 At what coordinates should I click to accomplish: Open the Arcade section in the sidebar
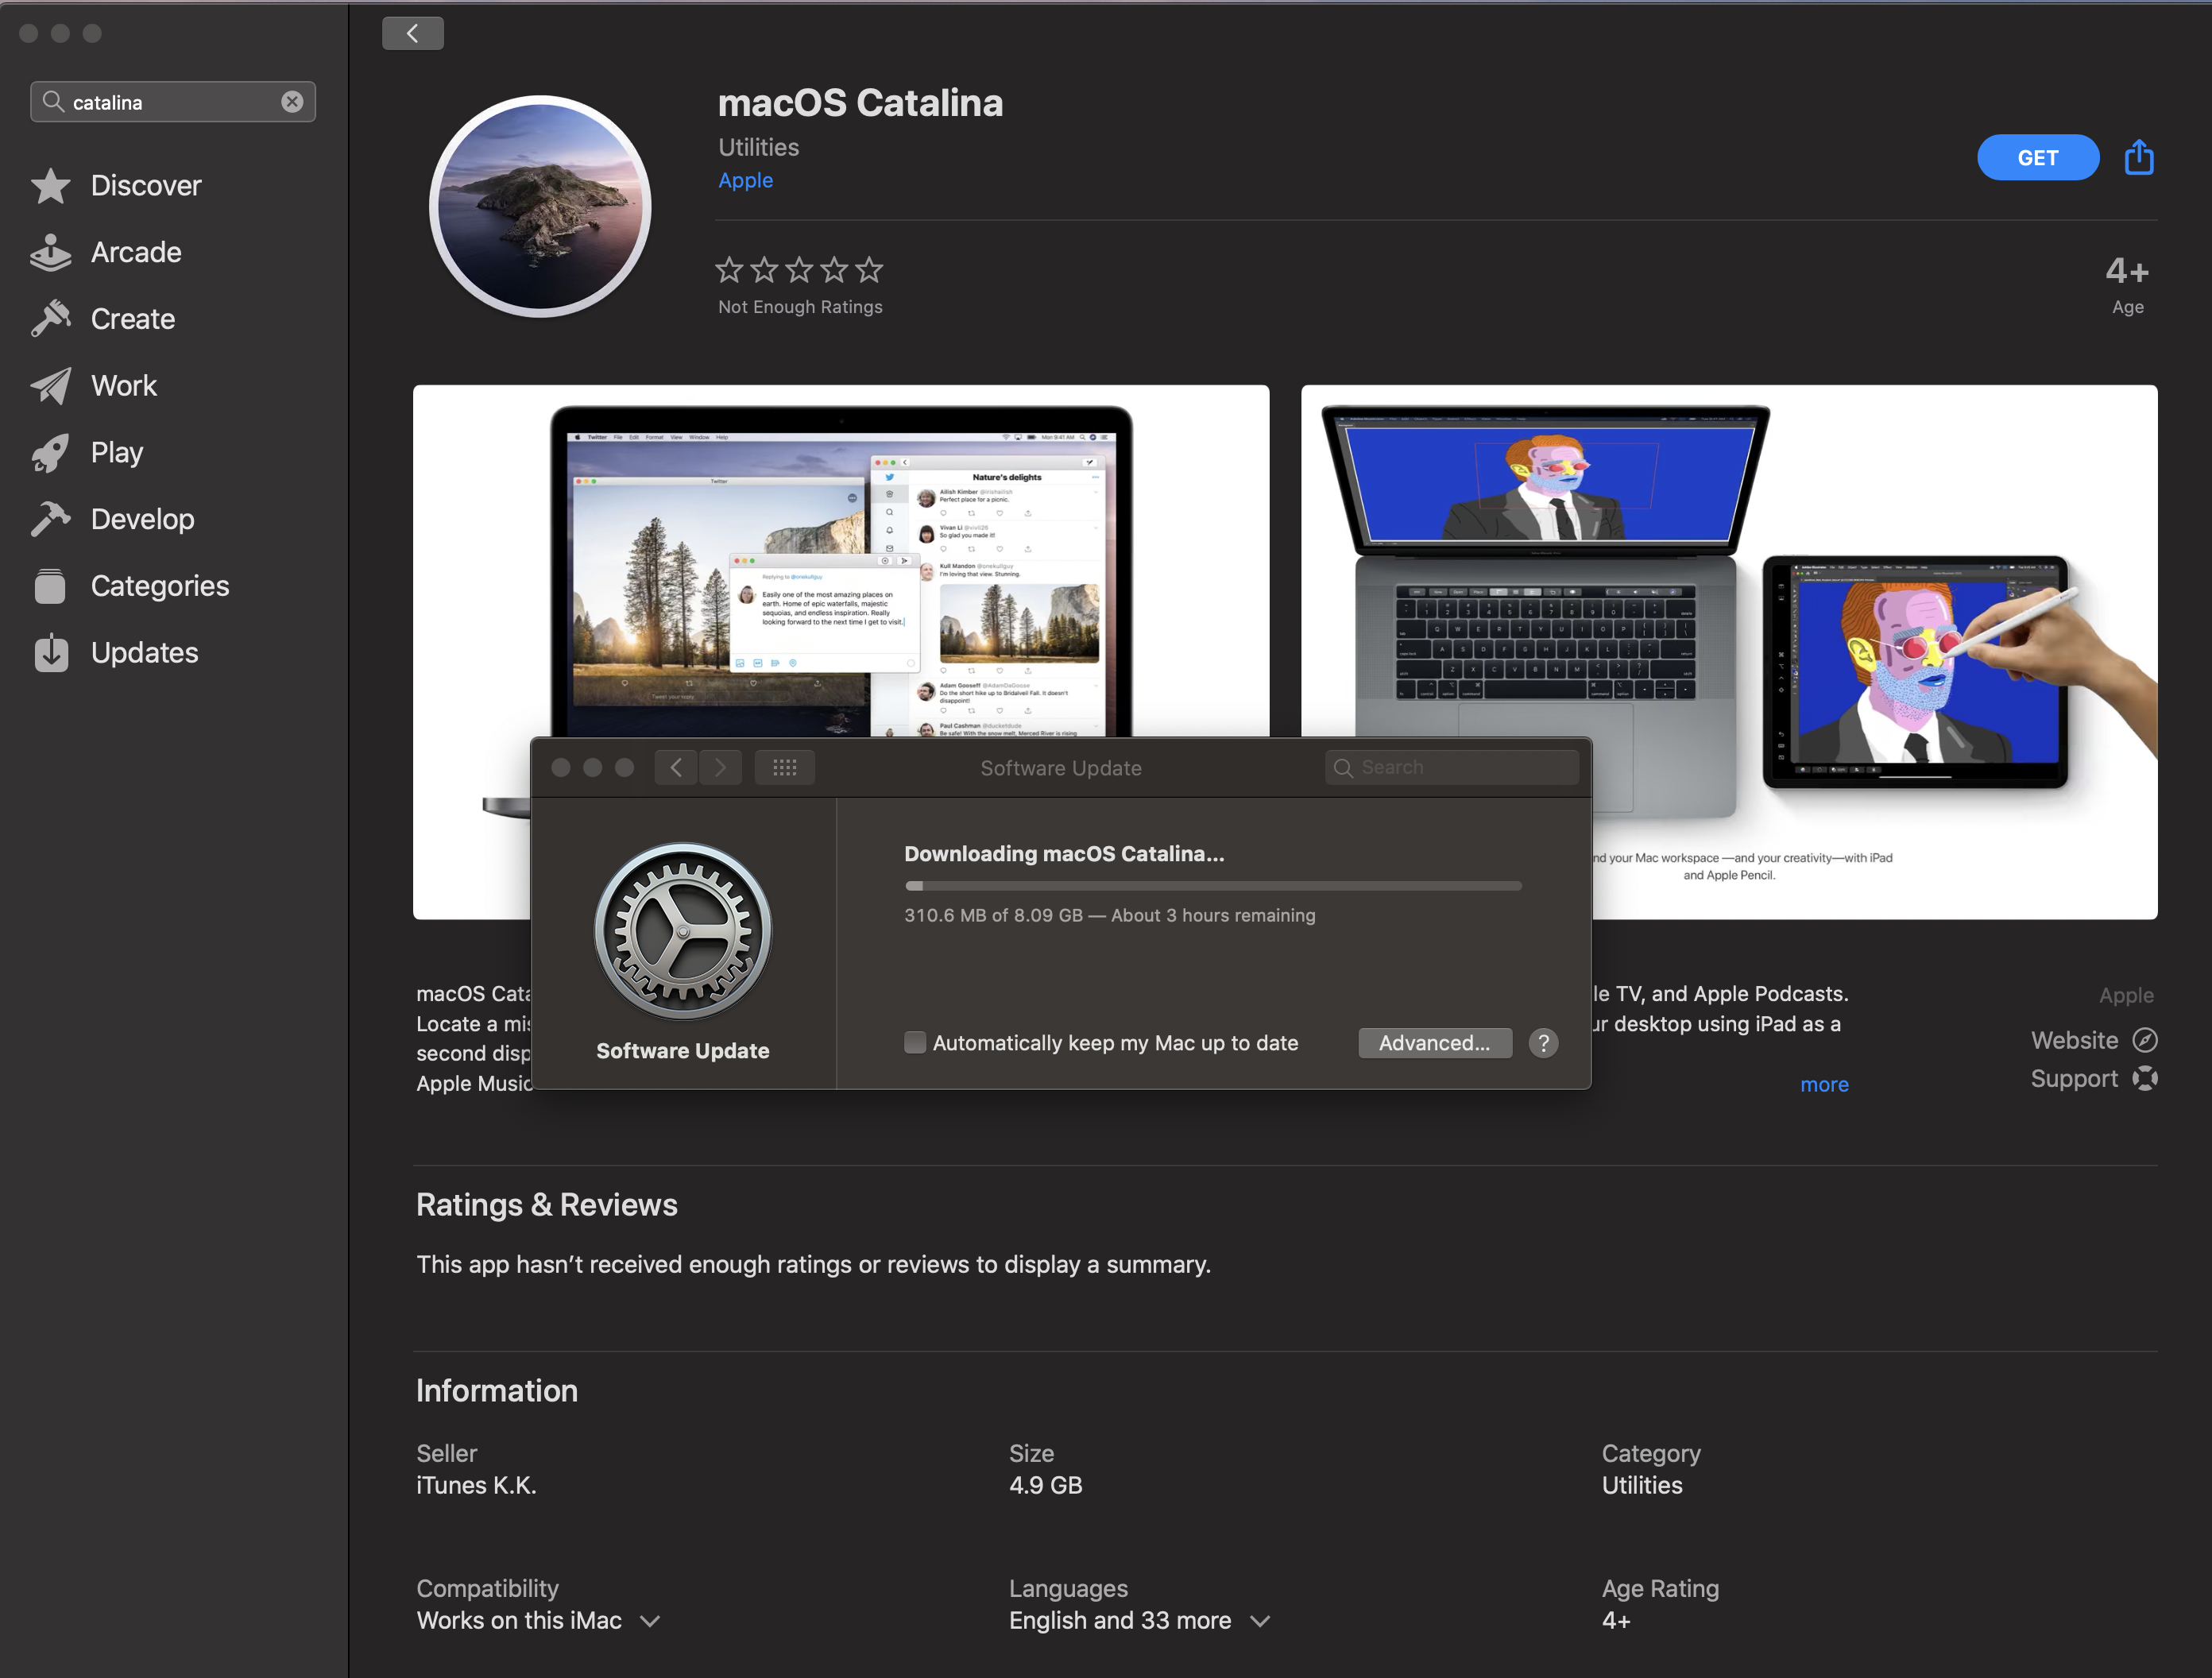(135, 252)
